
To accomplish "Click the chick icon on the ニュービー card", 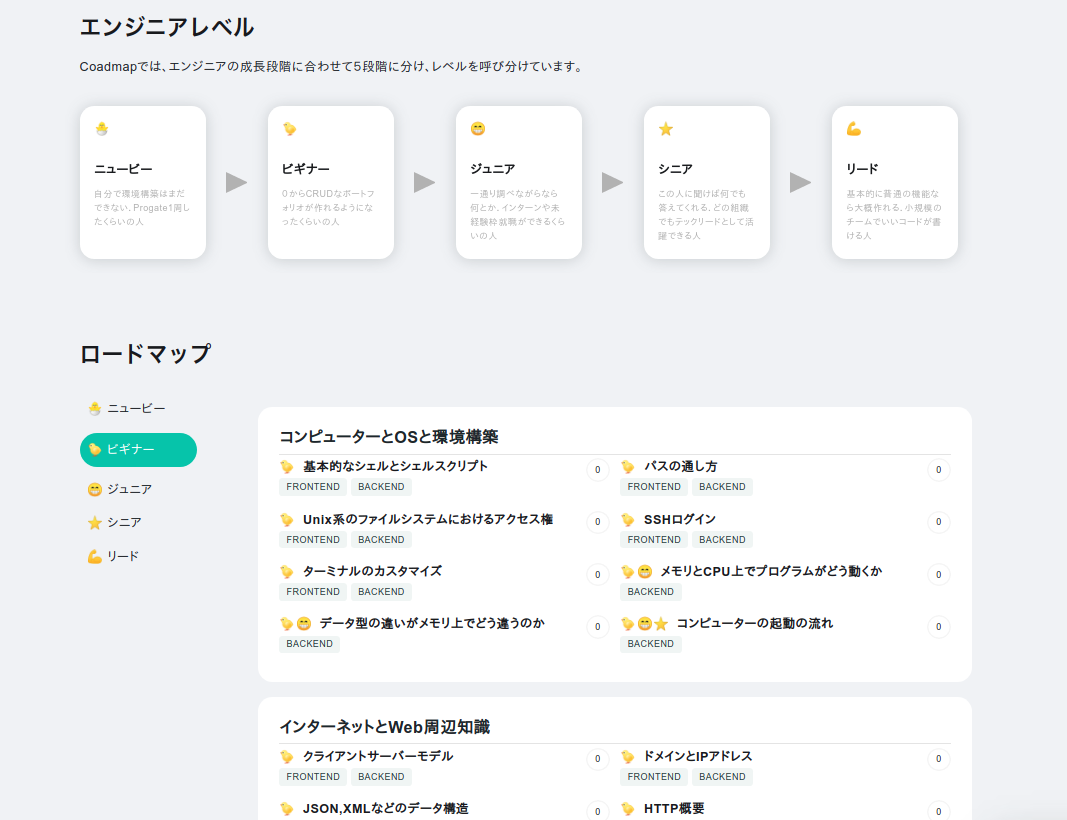I will click(x=102, y=128).
